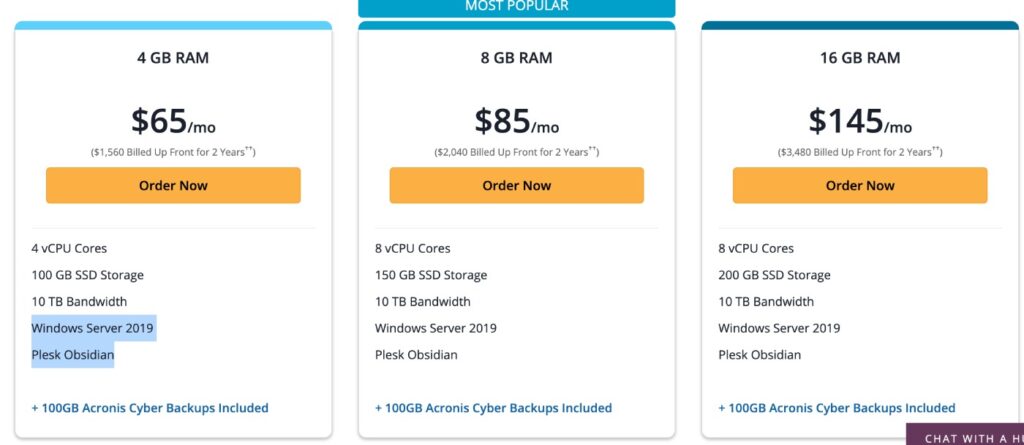Click the $85/mo price

tap(516, 122)
